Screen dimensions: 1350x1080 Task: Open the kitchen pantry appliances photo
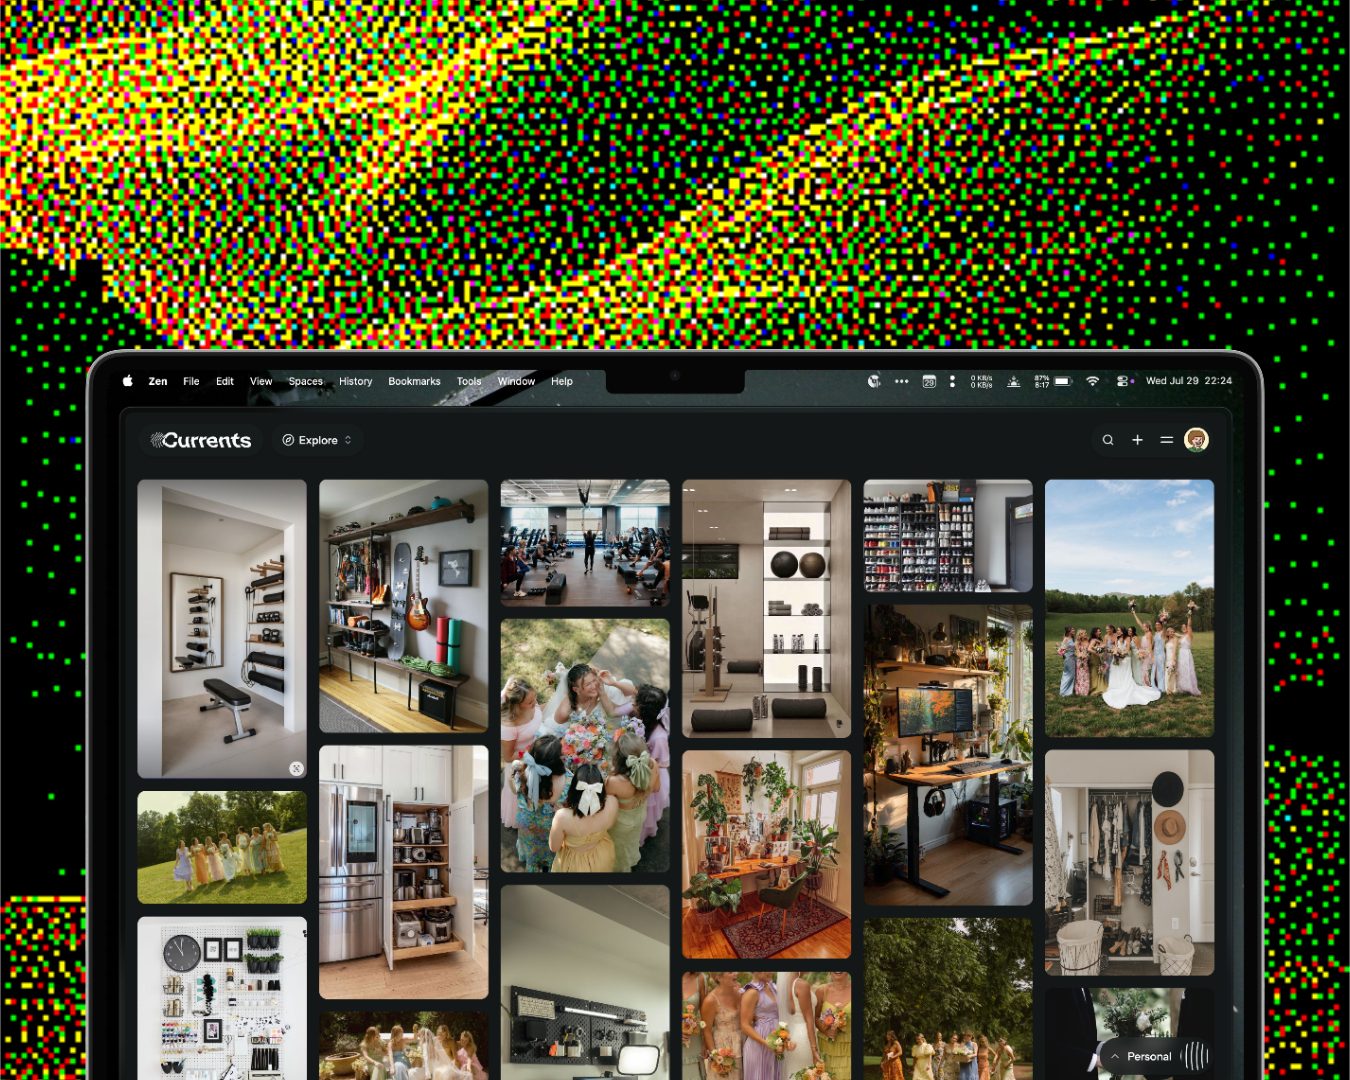404,872
